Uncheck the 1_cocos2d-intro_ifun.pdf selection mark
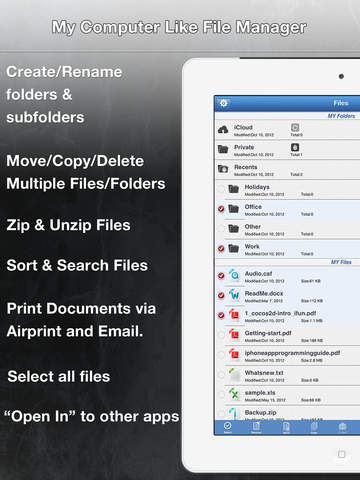This screenshot has height=480, width=360. click(221, 315)
